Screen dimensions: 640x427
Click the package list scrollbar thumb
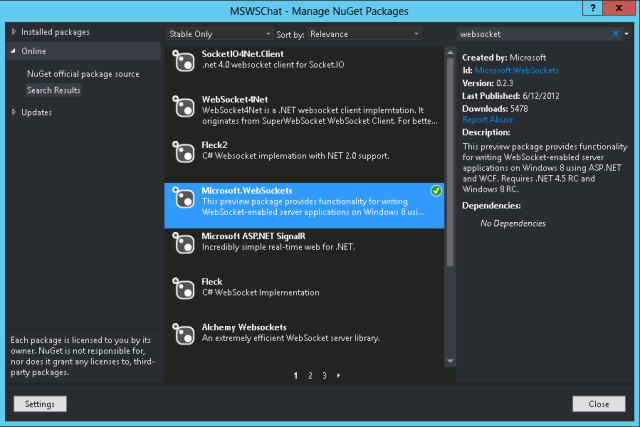(450, 162)
